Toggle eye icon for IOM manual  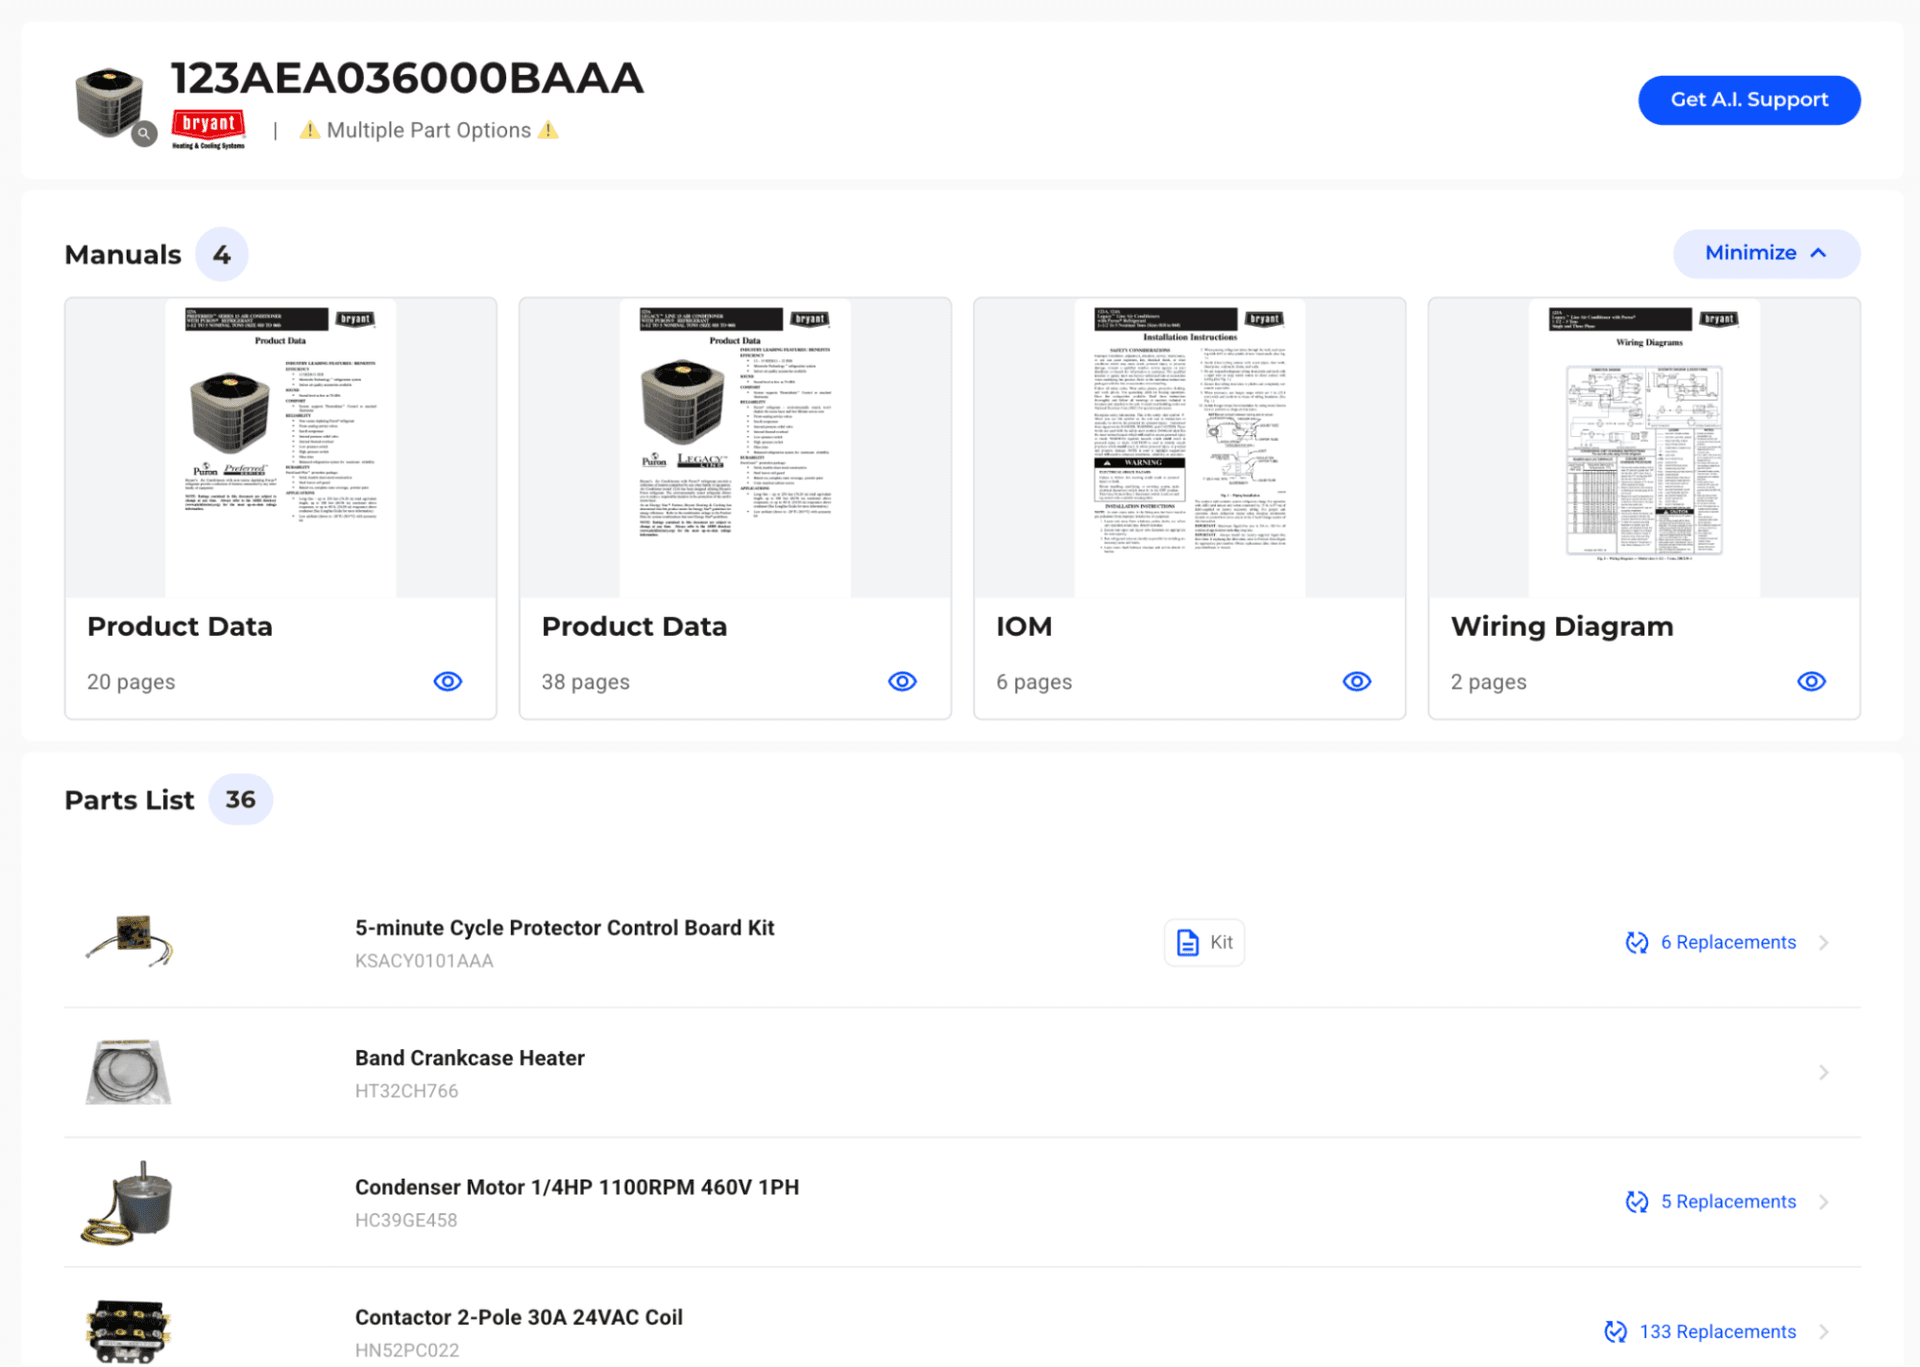pos(1356,682)
